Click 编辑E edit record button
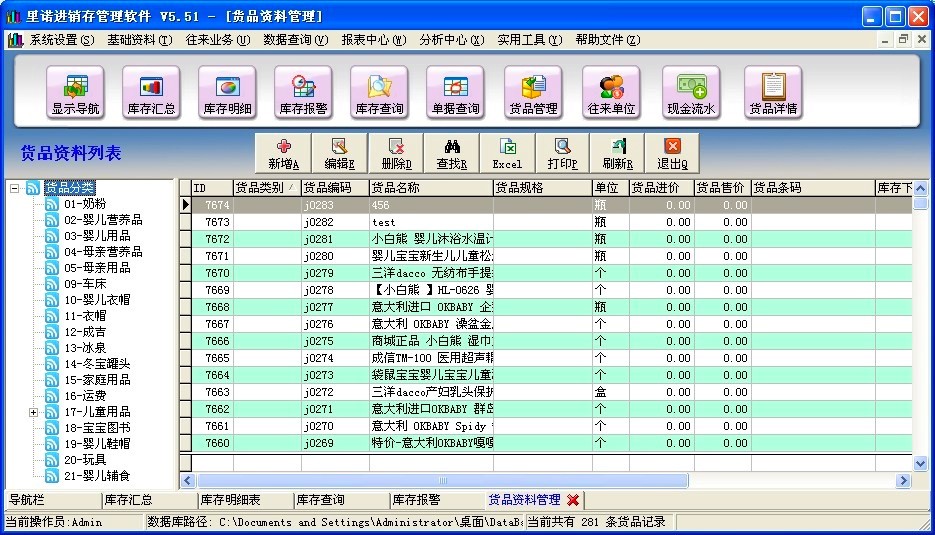Viewport: 935px width, 535px height. click(x=339, y=153)
